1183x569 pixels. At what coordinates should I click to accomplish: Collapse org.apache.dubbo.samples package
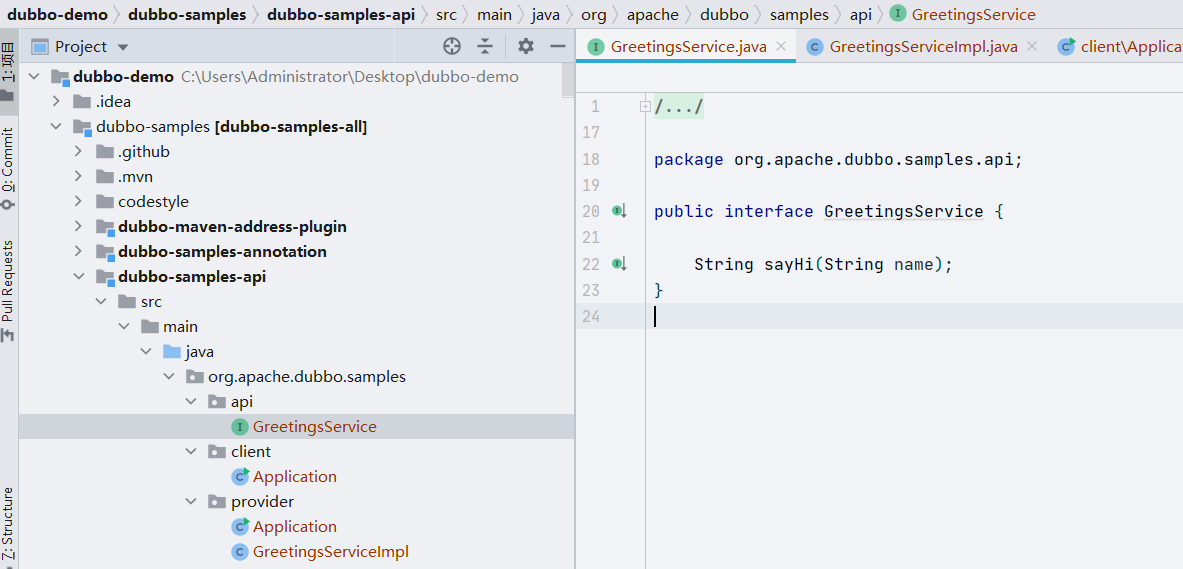pos(170,377)
